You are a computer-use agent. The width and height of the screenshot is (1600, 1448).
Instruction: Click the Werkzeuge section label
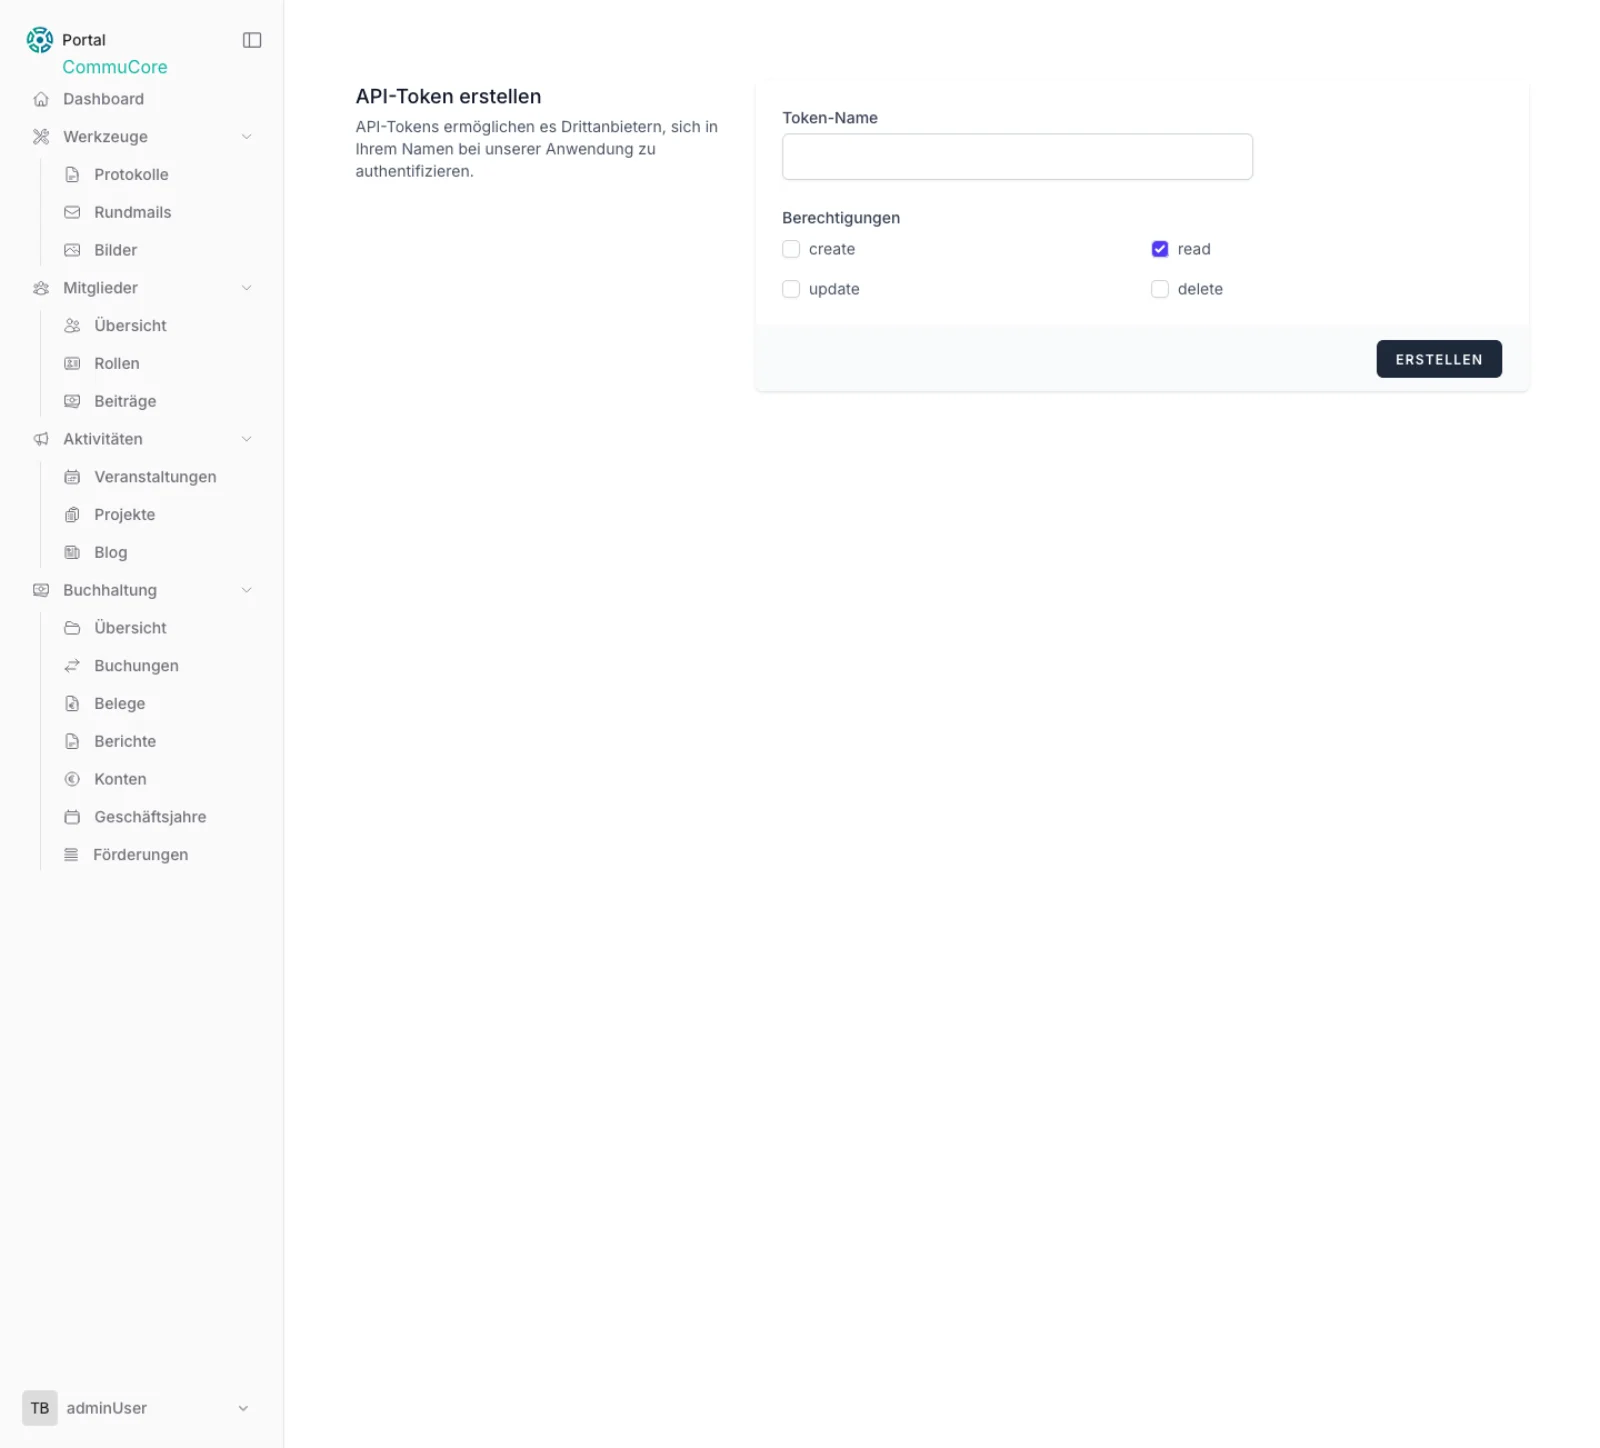105,137
